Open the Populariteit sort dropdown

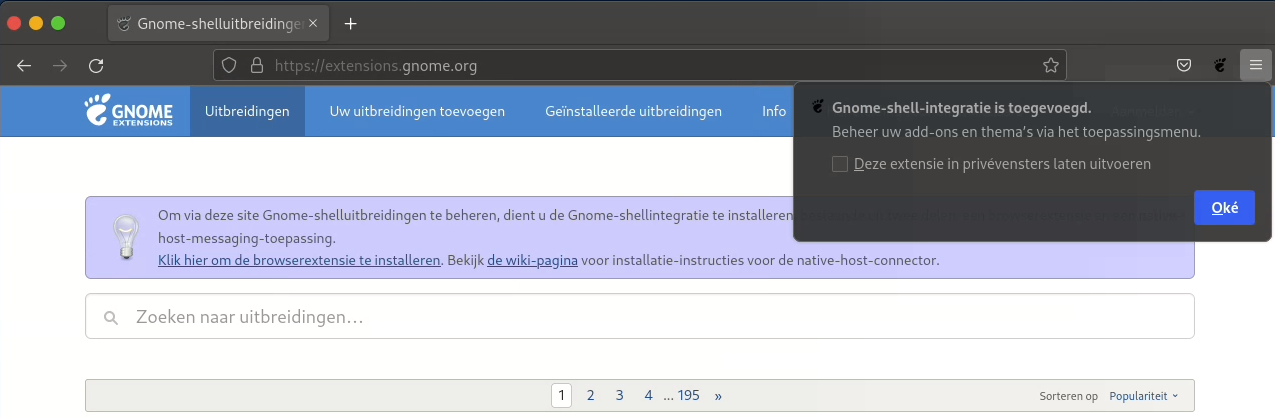coord(1143,396)
